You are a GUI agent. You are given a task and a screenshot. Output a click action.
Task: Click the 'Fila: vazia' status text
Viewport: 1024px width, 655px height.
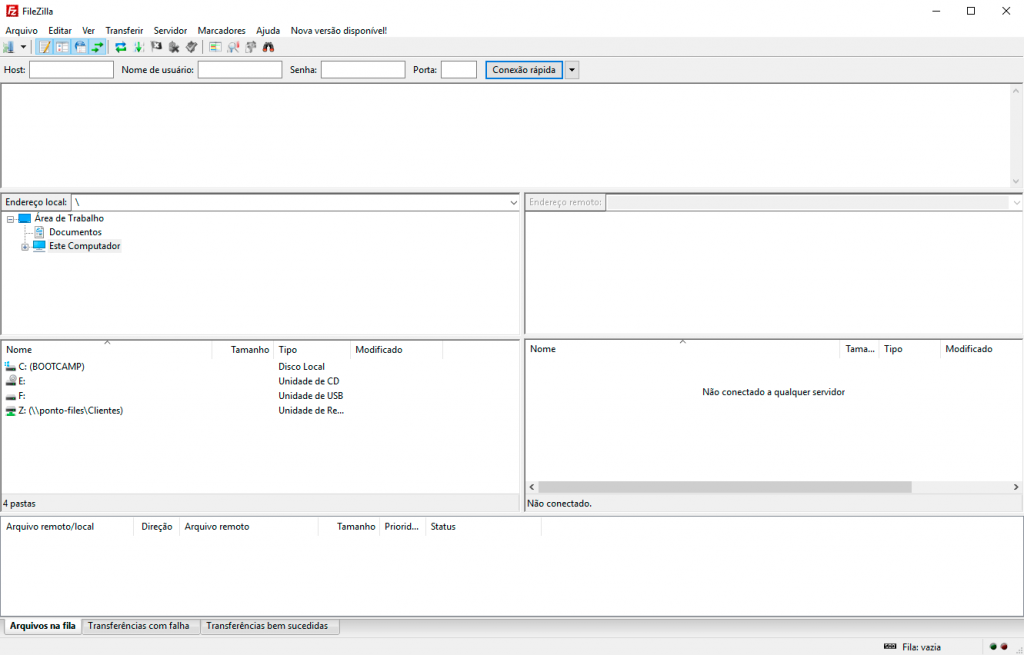pos(921,647)
